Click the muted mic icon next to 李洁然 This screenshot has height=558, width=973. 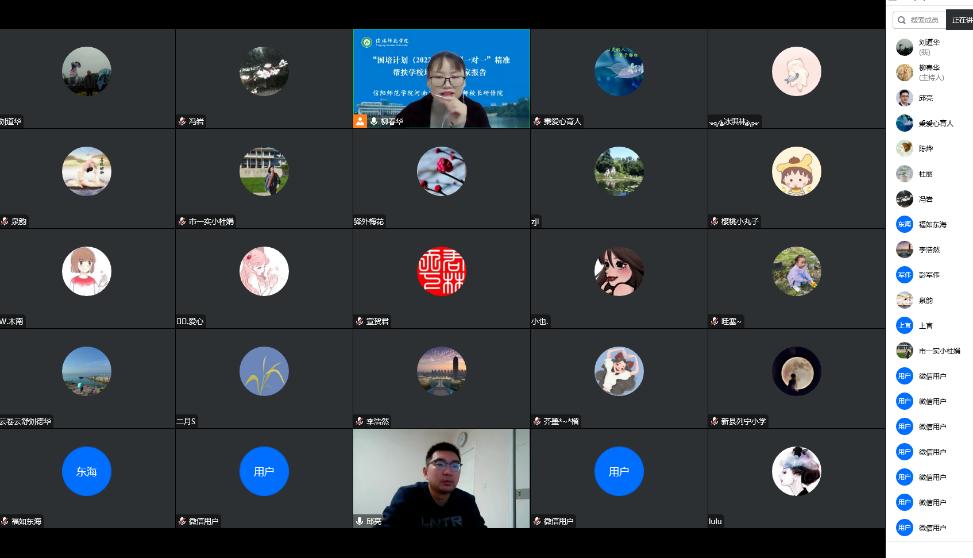(359, 421)
